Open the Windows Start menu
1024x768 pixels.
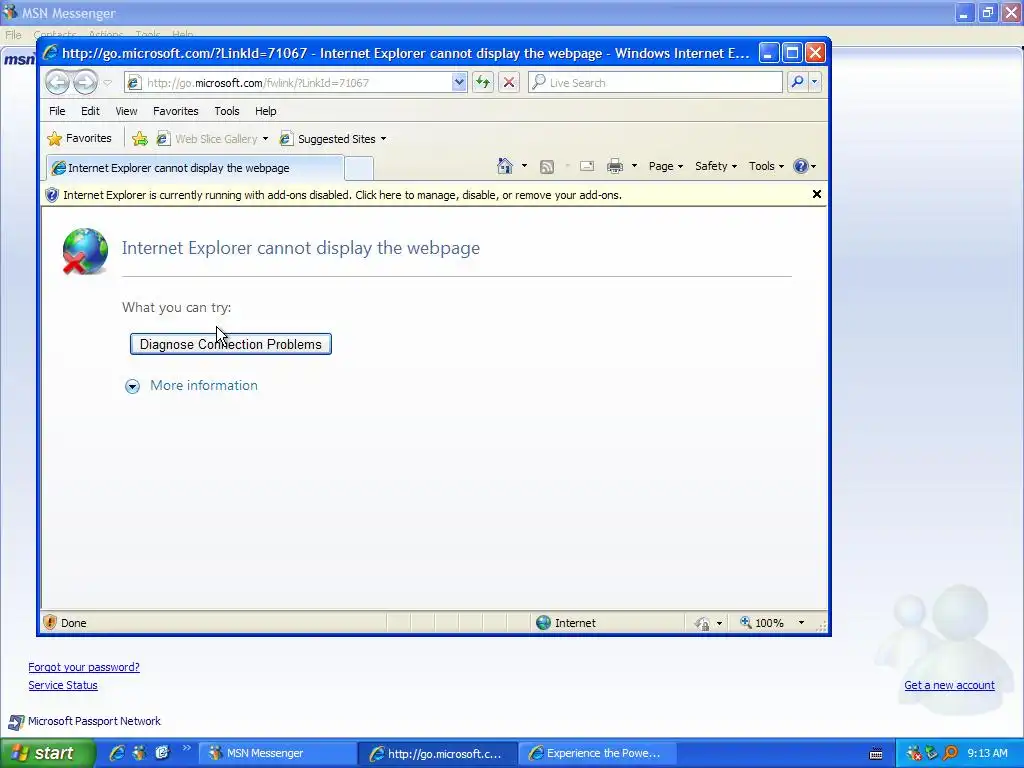coord(48,753)
